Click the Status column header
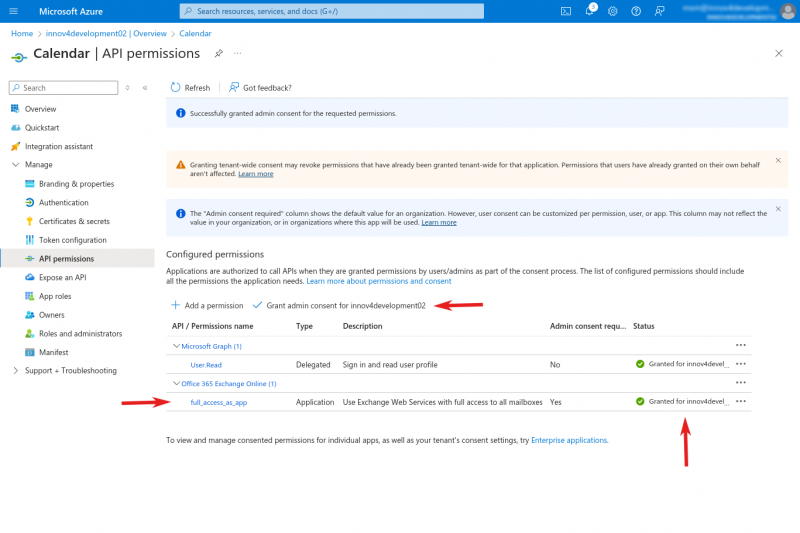The height and width of the screenshot is (533, 800). [643, 326]
